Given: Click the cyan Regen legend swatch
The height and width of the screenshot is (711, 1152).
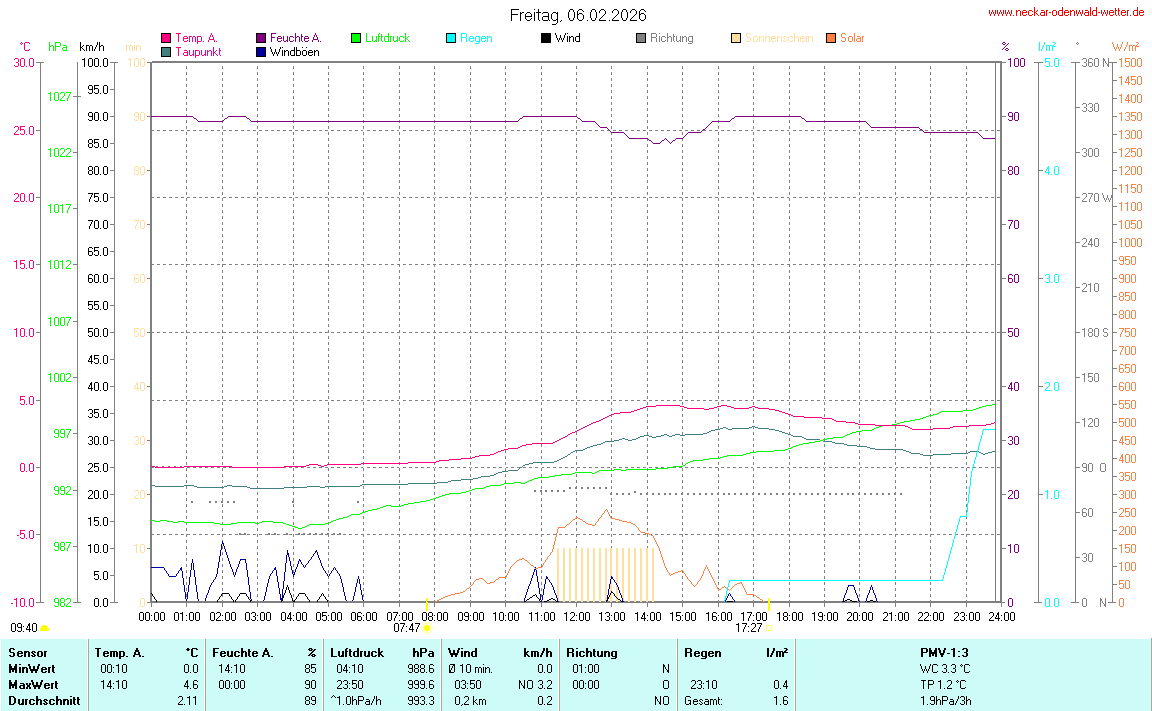Looking at the screenshot, I should (x=451, y=38).
